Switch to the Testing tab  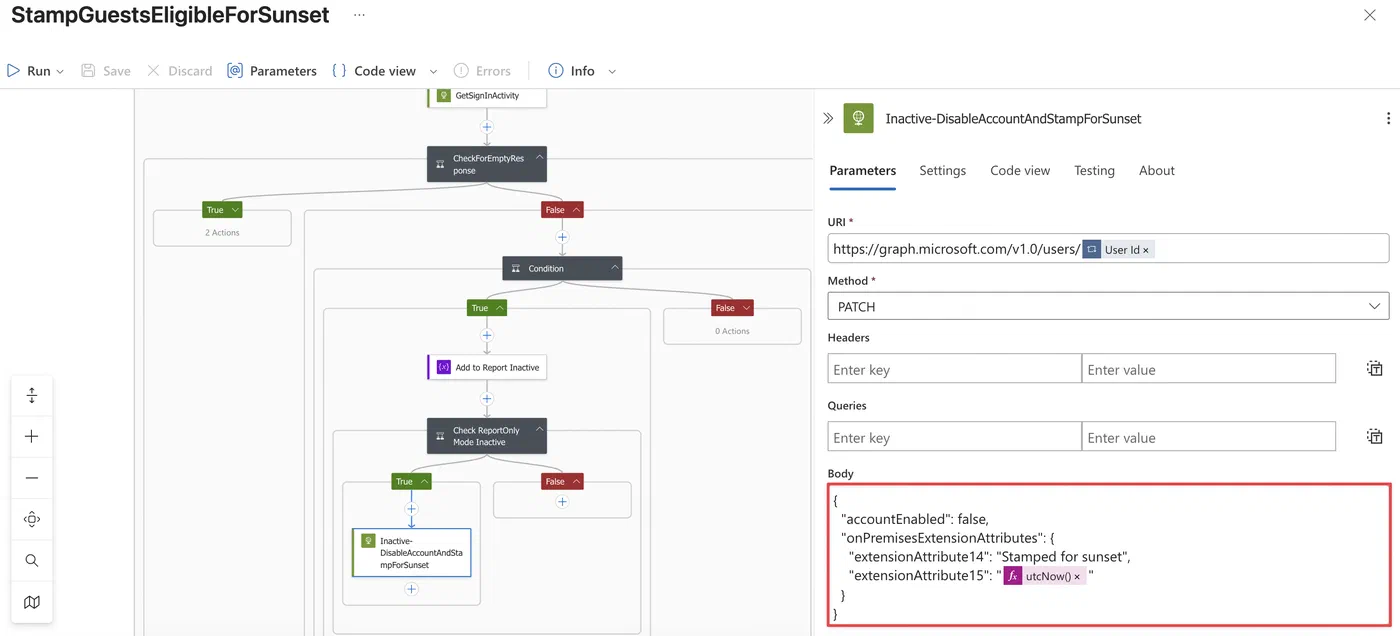[1094, 170]
